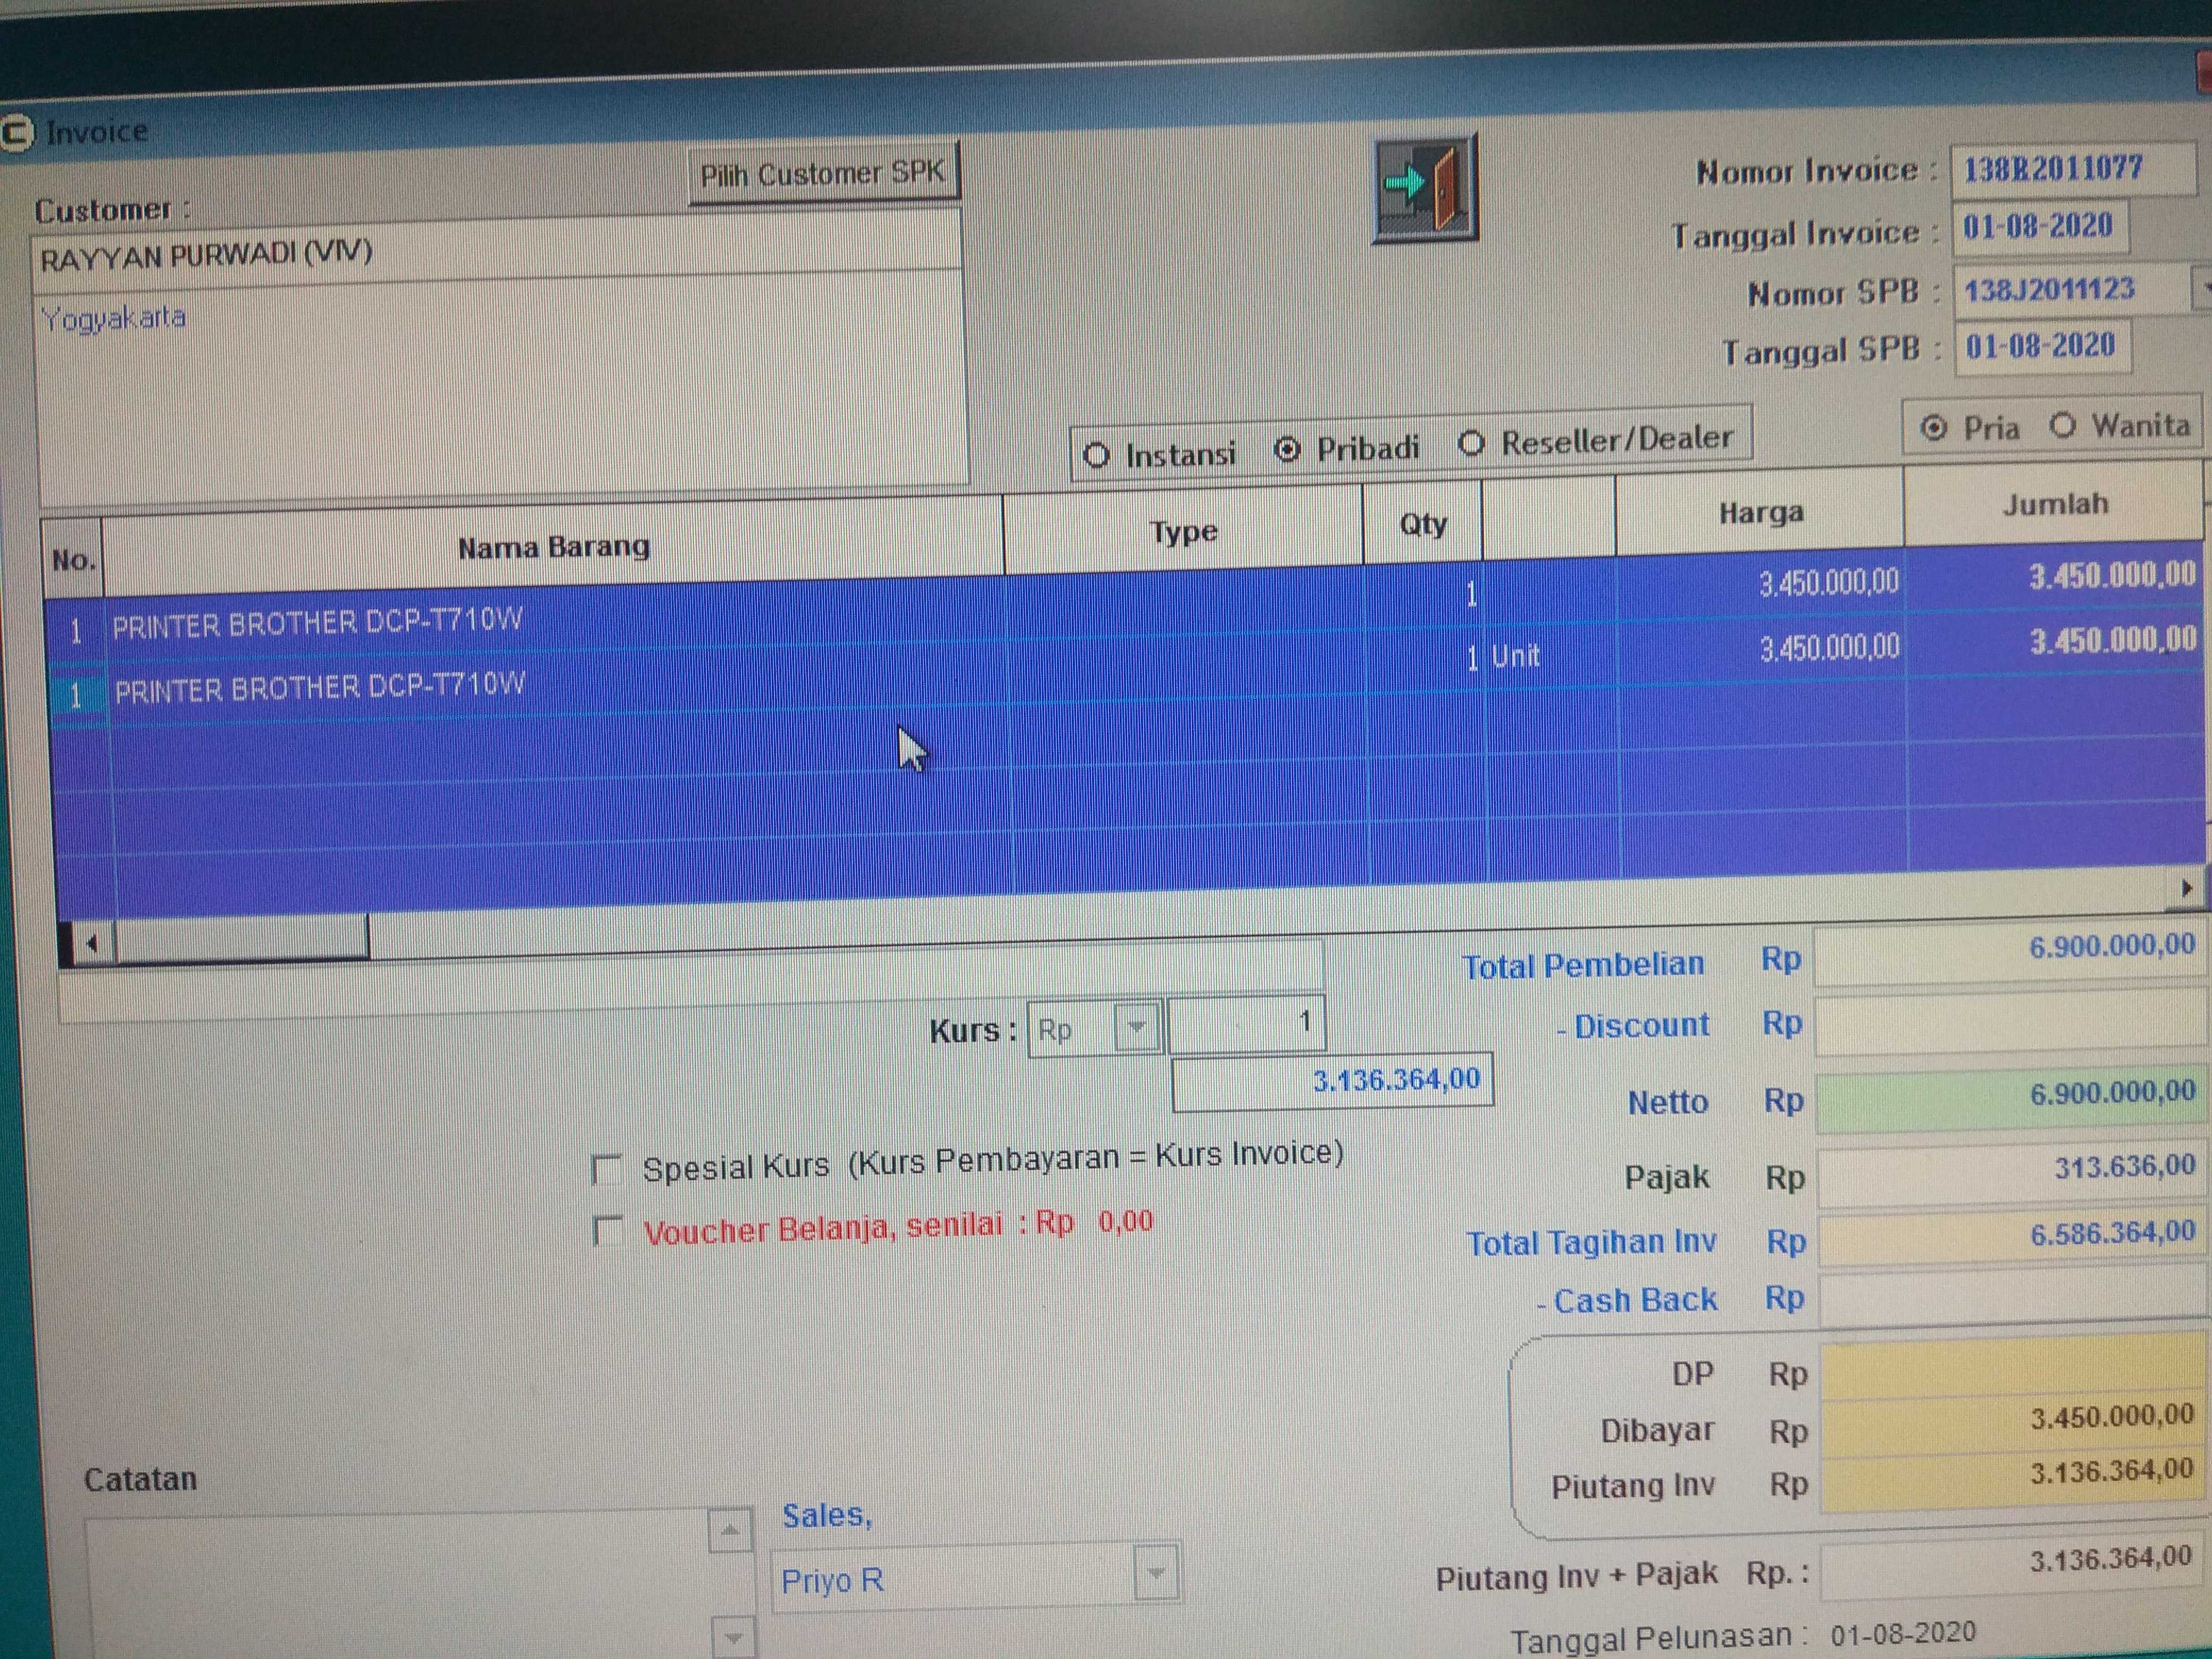Select the Instansi radio button
Screen dimensions: 2212x1659
click(x=1097, y=456)
